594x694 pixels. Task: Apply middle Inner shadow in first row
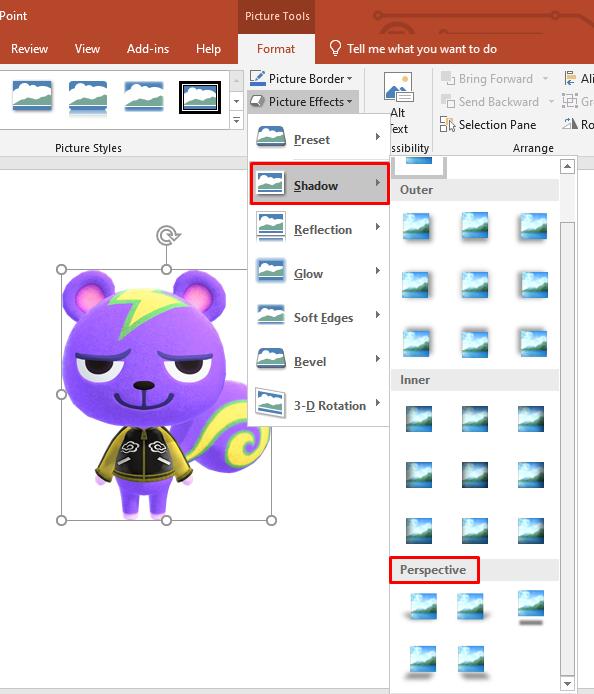coord(475,418)
